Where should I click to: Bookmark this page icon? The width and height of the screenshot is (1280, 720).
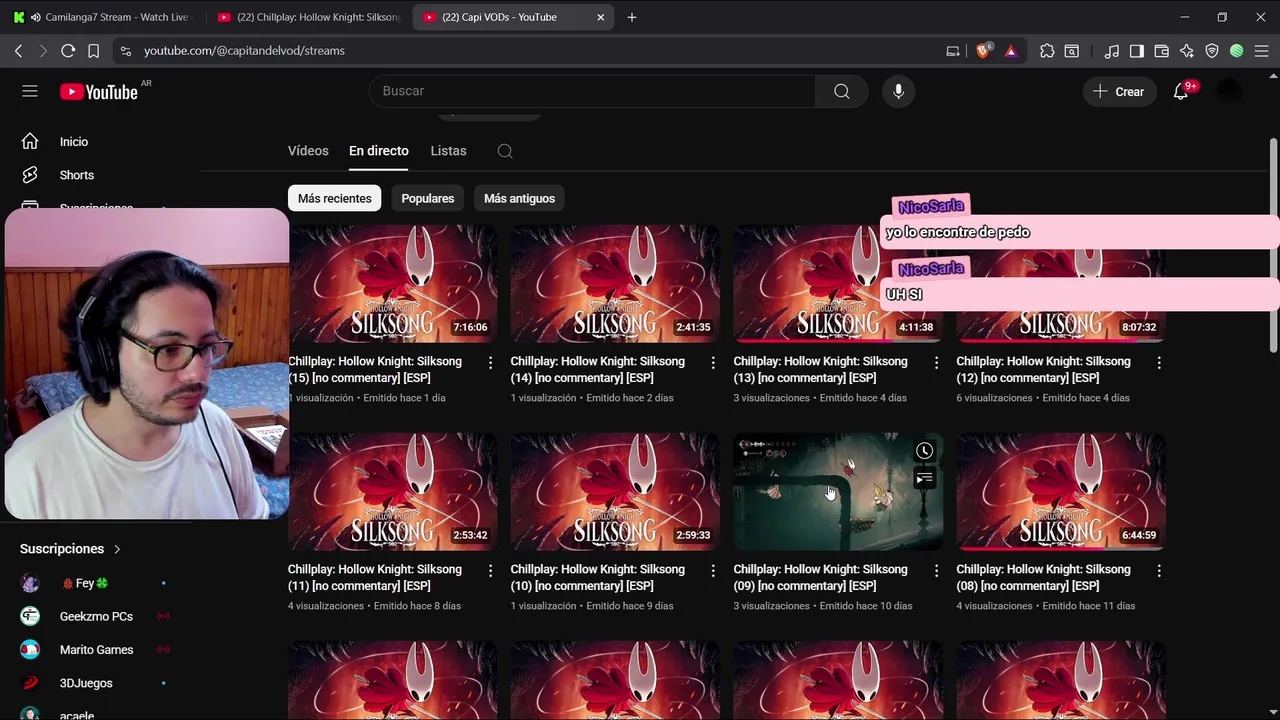coord(93,51)
